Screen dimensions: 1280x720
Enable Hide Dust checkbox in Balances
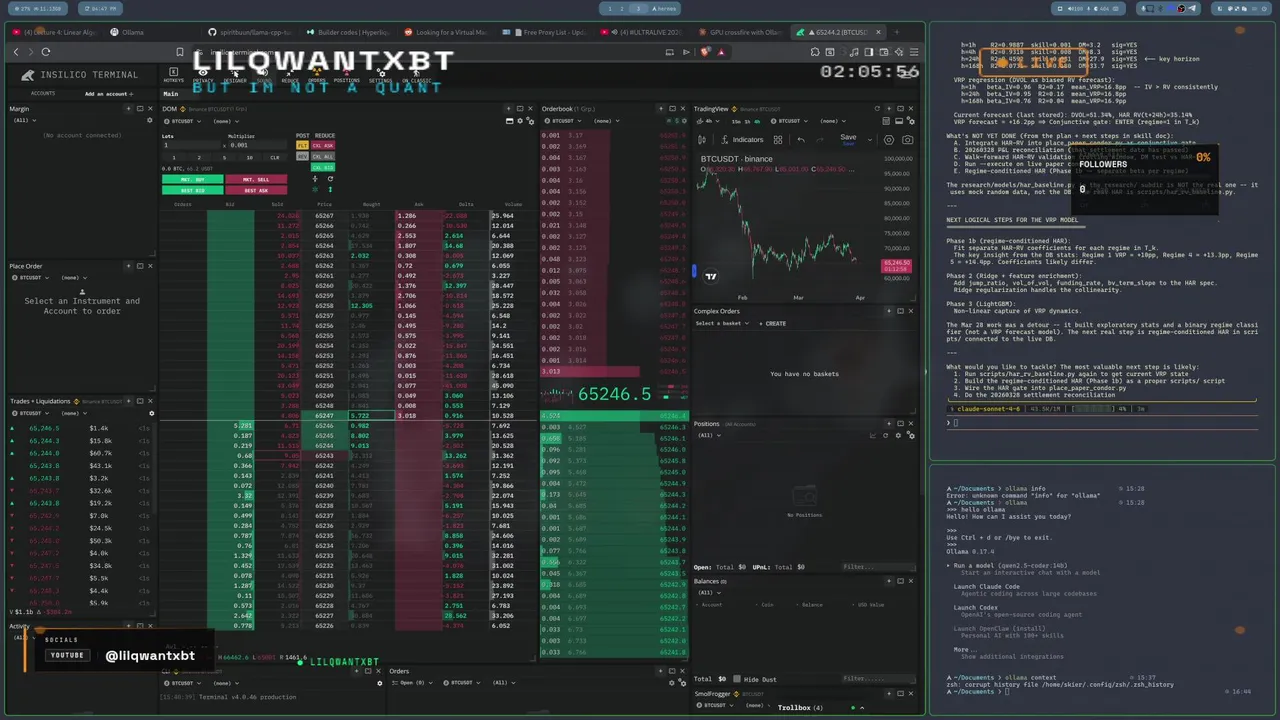tap(737, 679)
